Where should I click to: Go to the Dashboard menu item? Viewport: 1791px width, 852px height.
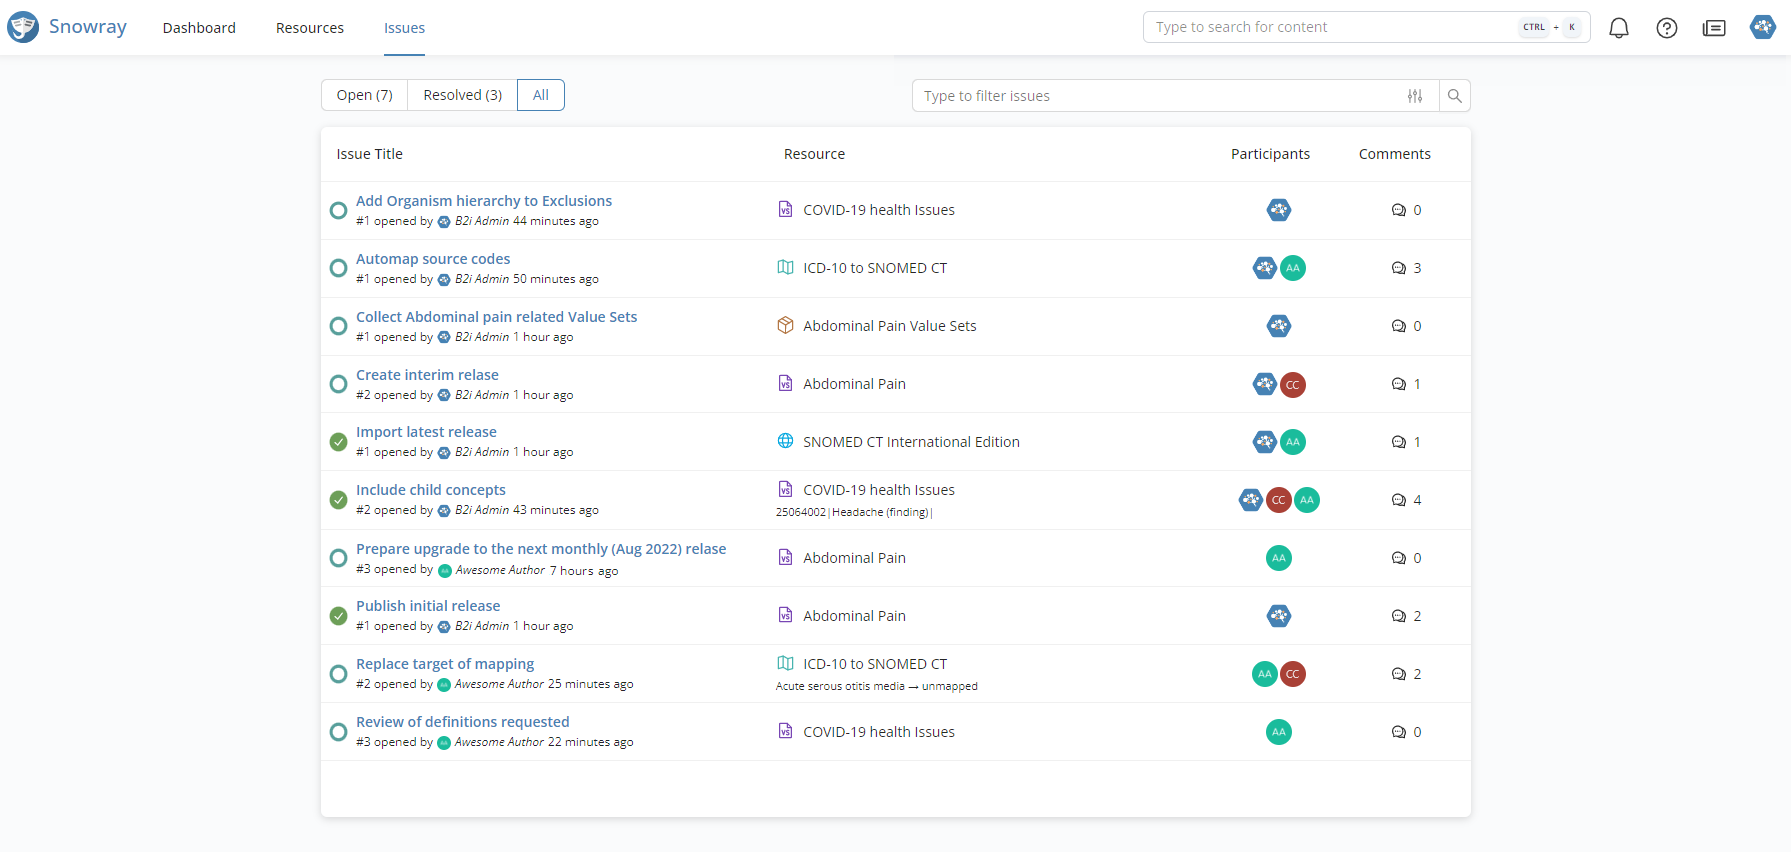point(199,28)
